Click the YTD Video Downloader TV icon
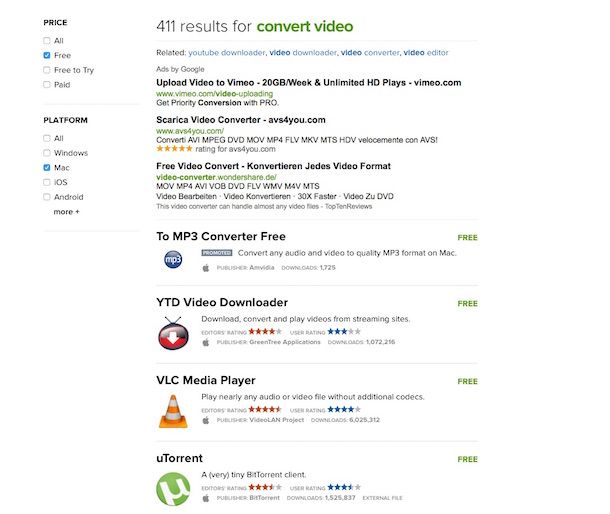Viewport: 610px width, 514px height. pos(173,333)
